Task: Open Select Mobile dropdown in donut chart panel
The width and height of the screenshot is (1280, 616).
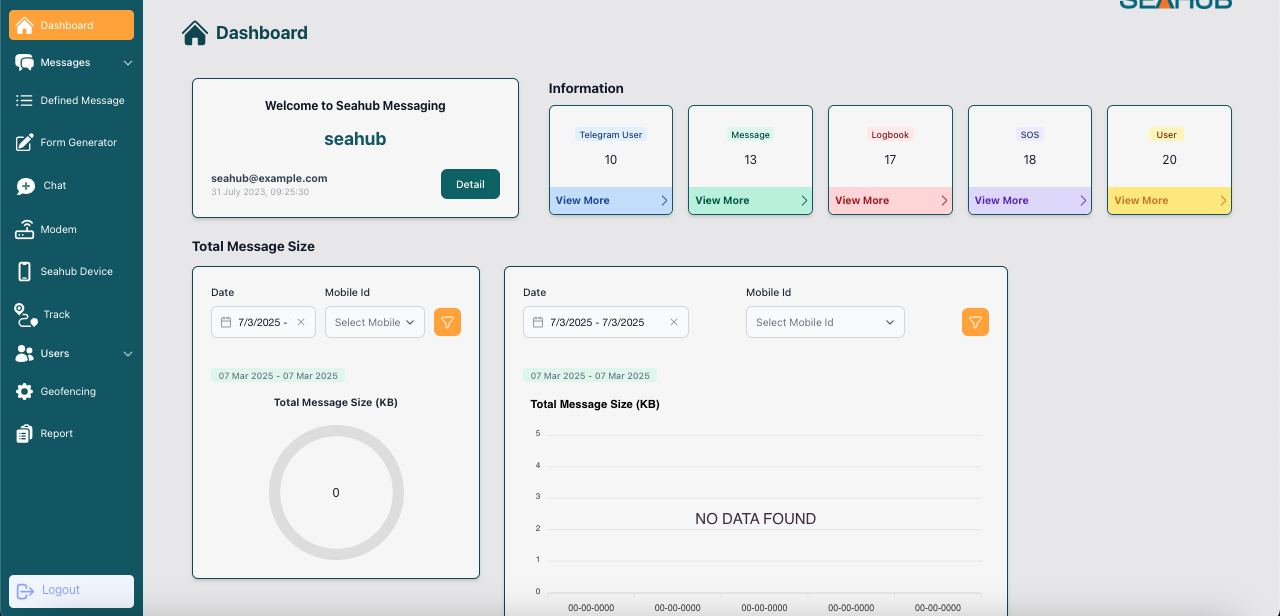Action: click(x=374, y=322)
